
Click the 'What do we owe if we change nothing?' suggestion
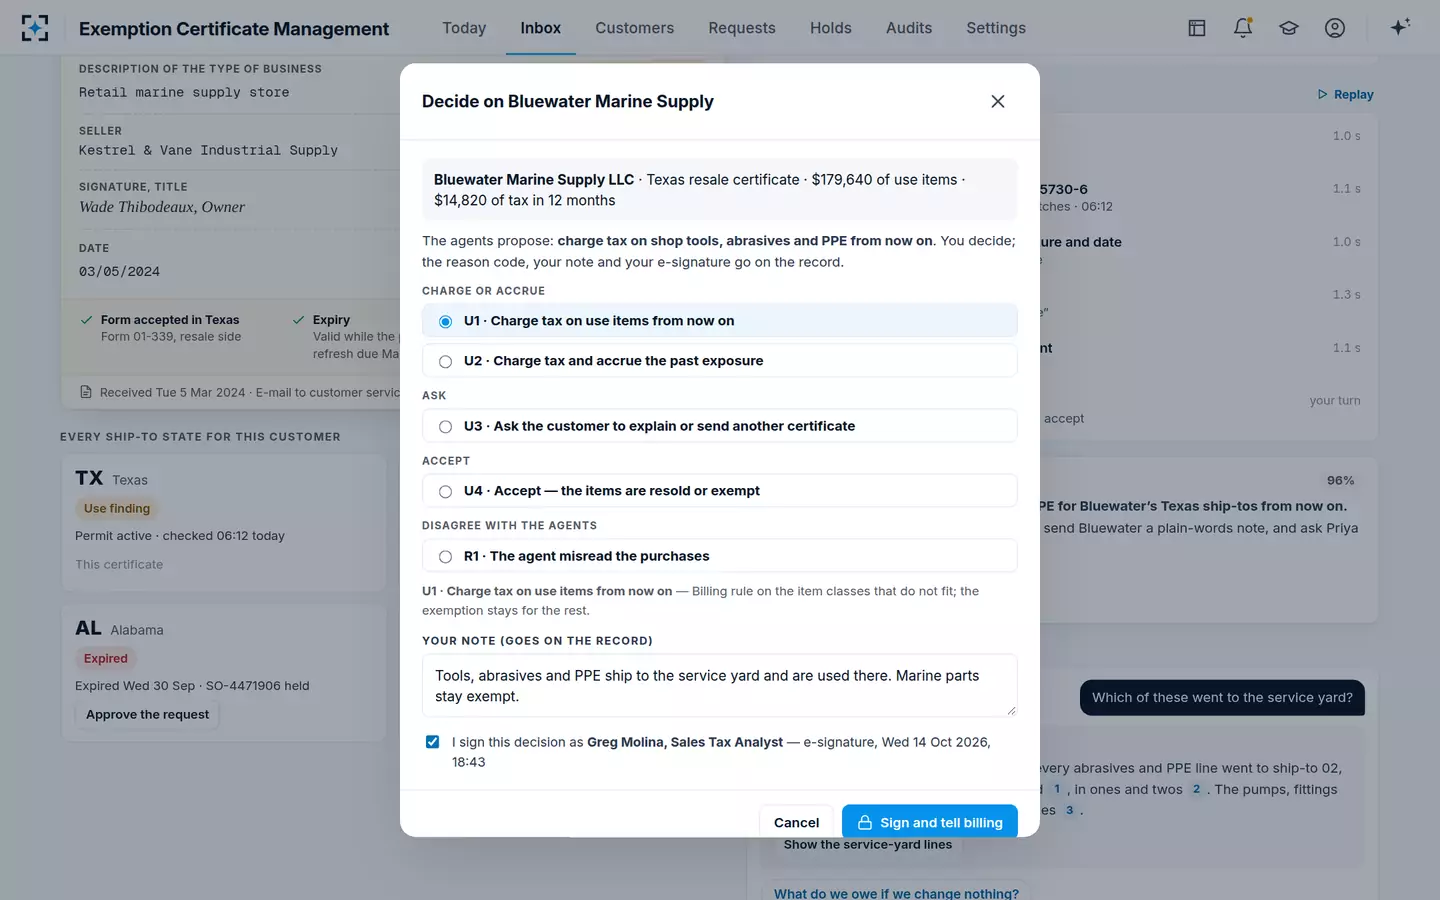point(896,894)
